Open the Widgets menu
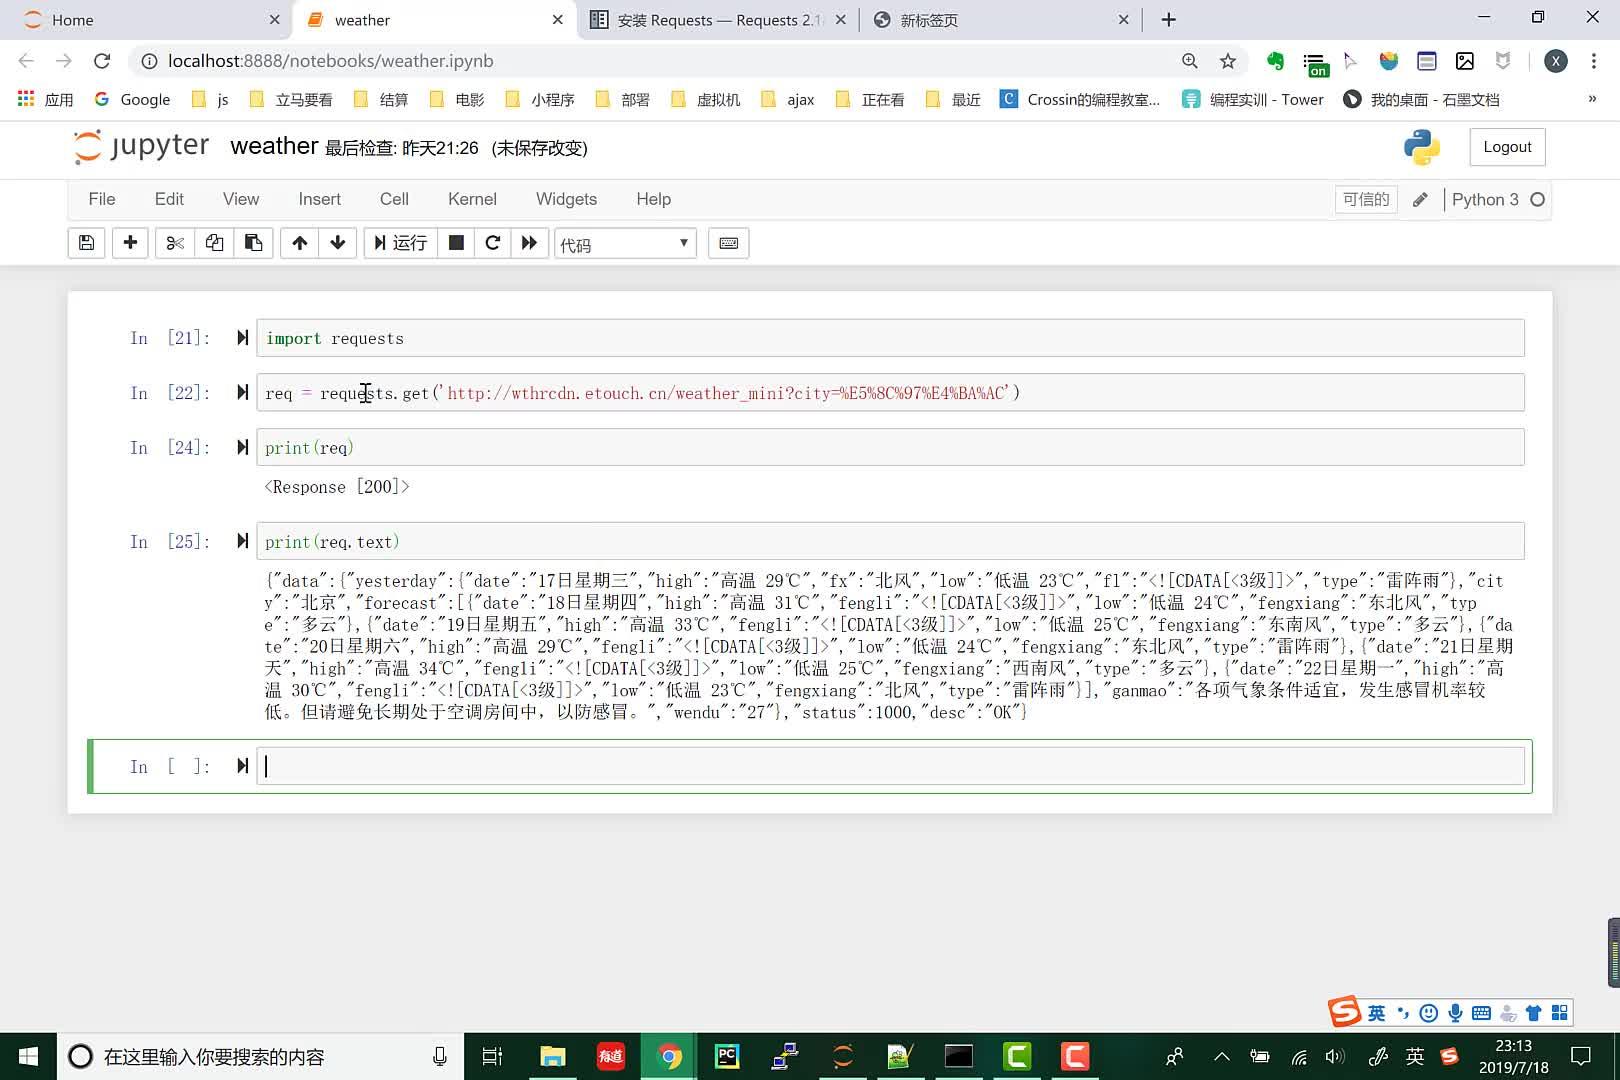 click(566, 199)
